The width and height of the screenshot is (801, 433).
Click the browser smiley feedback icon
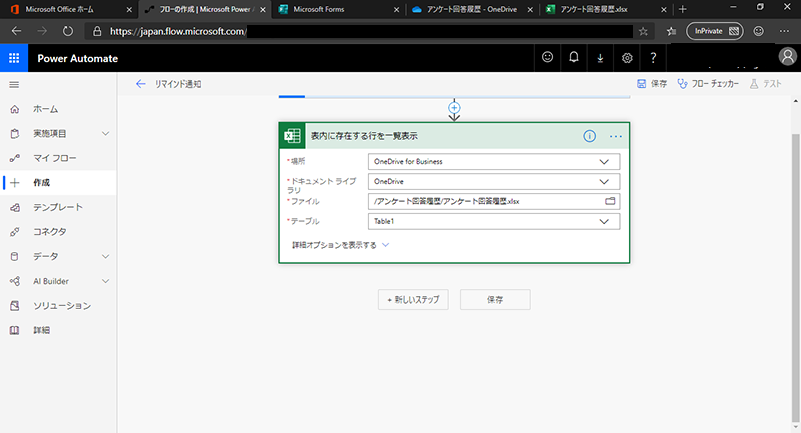coord(759,31)
